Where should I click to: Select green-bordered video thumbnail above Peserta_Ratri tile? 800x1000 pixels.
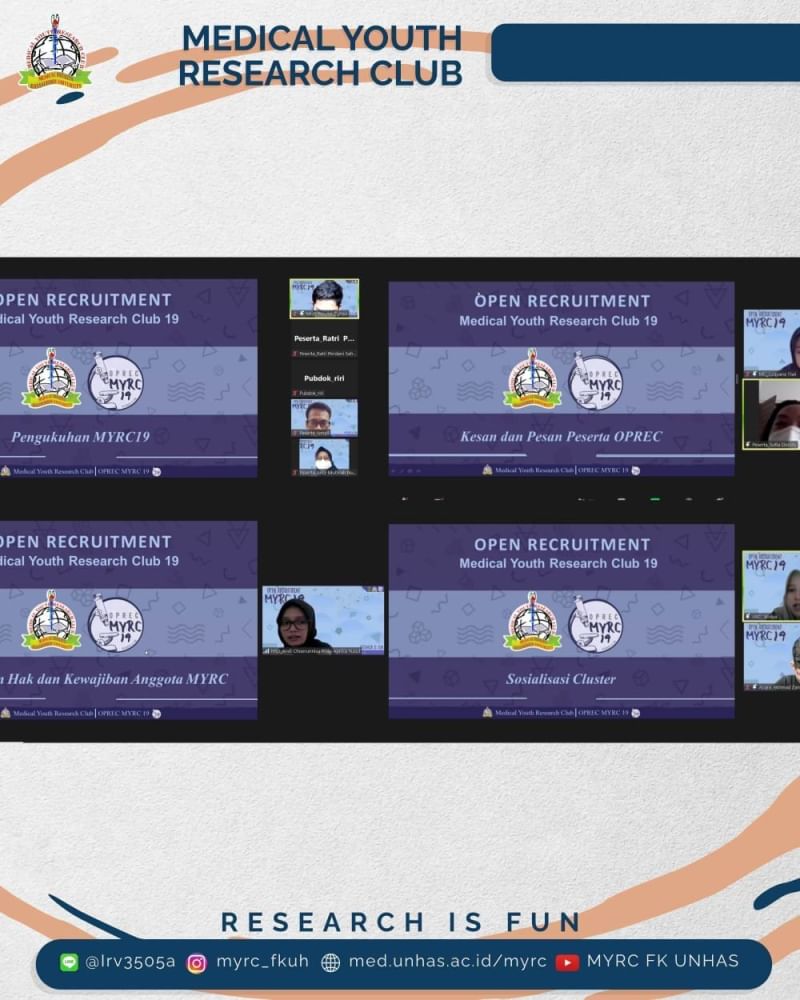(324, 298)
